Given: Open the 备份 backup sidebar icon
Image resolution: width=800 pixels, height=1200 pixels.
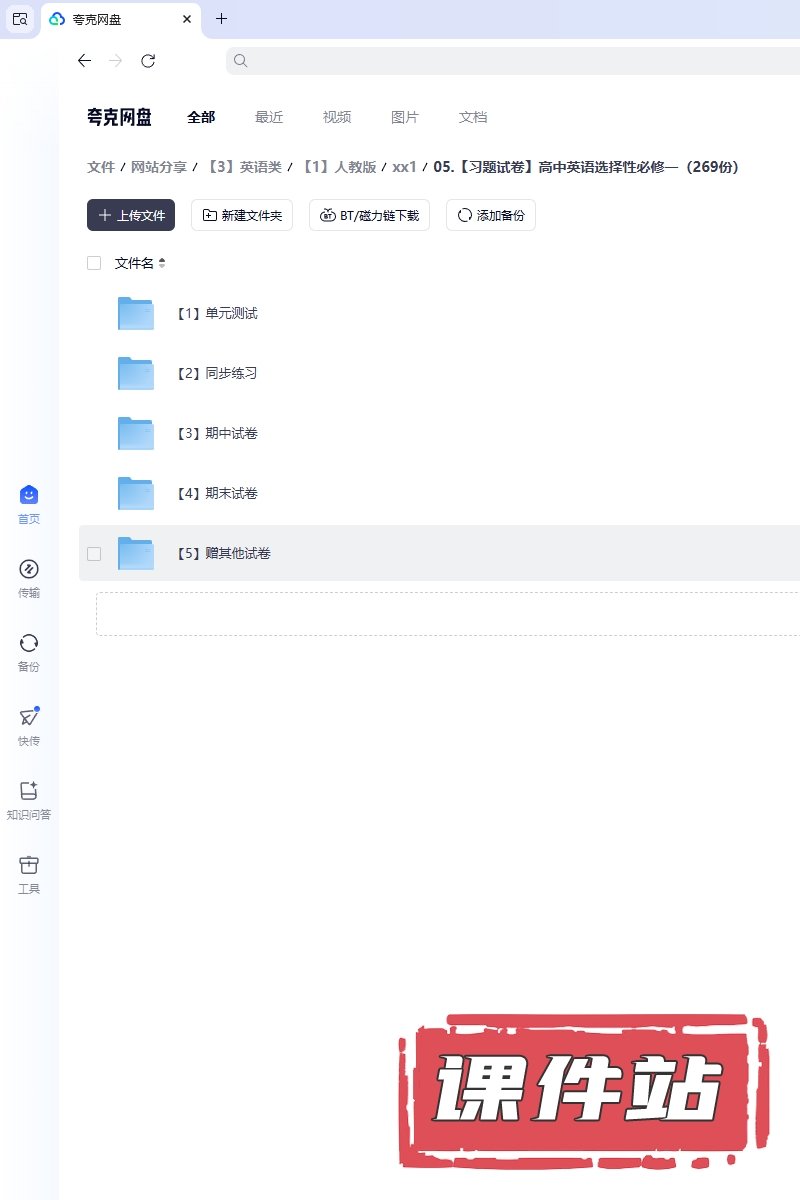Looking at the screenshot, I should [x=29, y=644].
